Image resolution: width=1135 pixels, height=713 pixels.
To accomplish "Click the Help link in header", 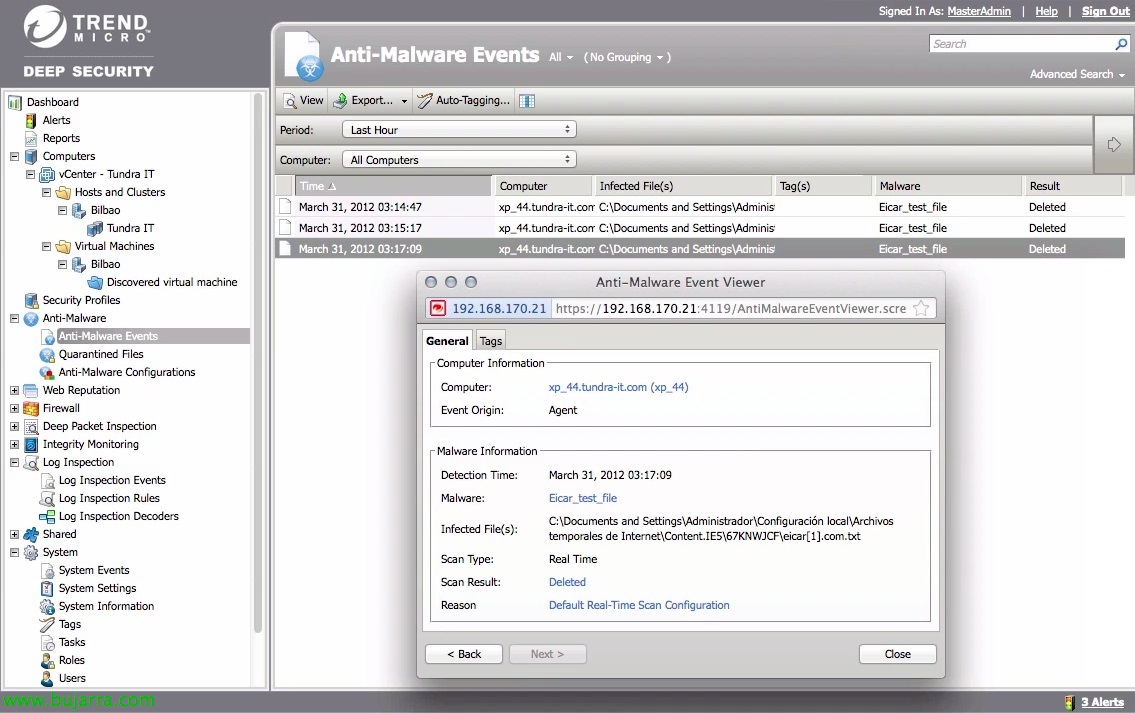I will [x=1046, y=11].
